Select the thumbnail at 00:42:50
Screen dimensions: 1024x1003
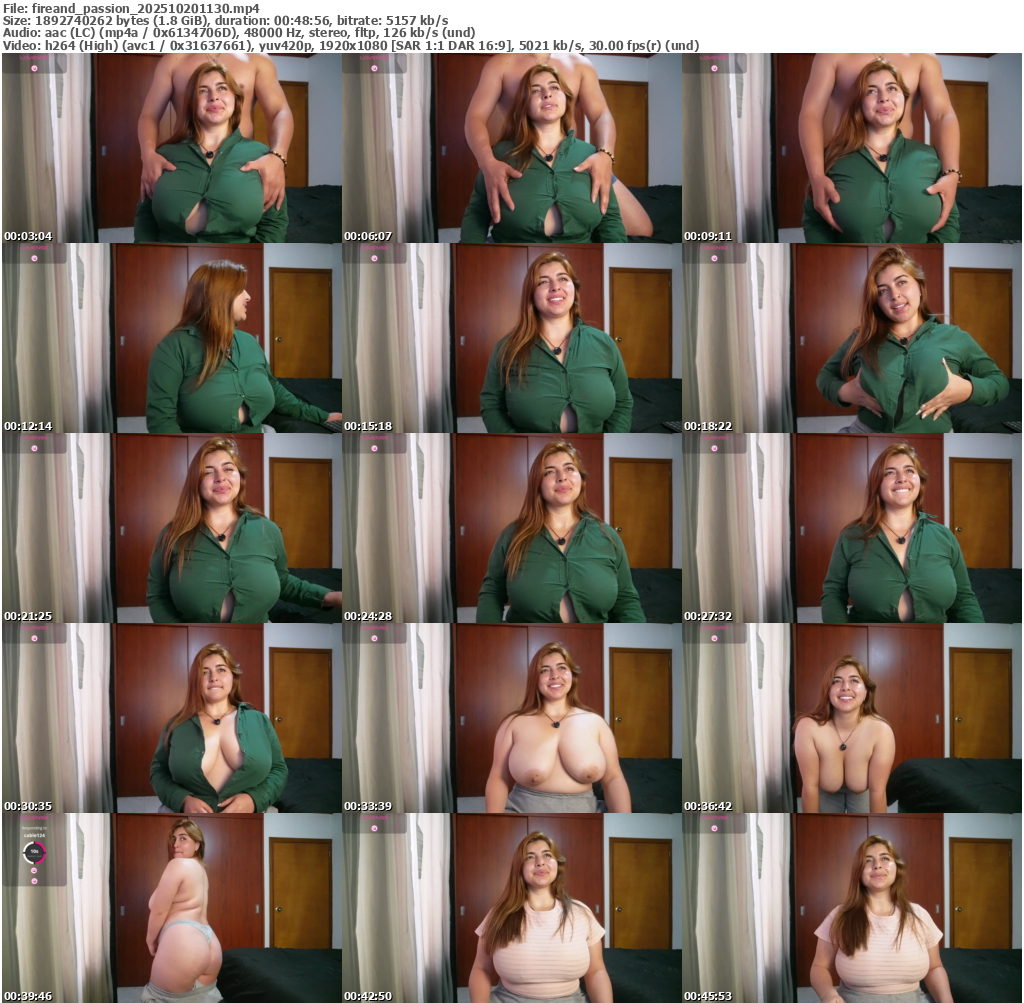tap(511, 908)
